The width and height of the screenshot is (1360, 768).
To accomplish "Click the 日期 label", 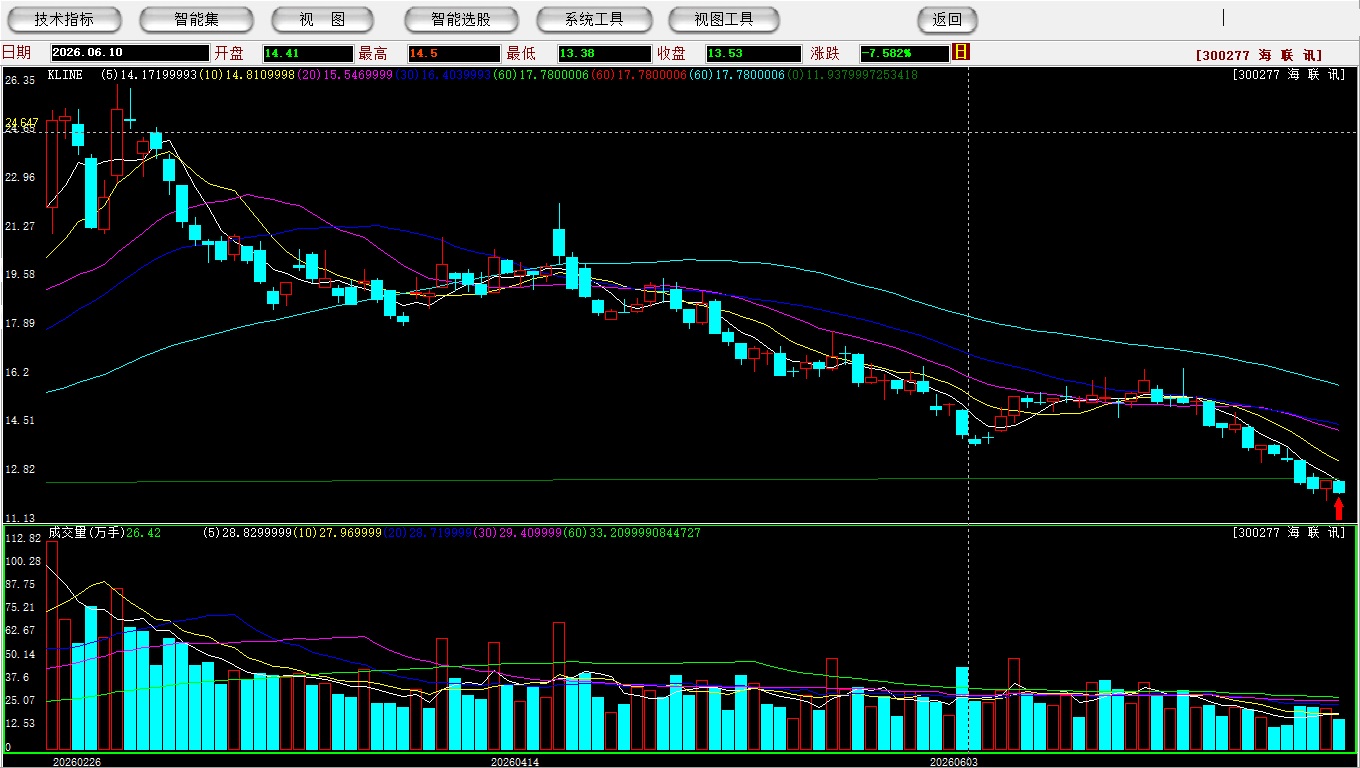I will [16, 53].
